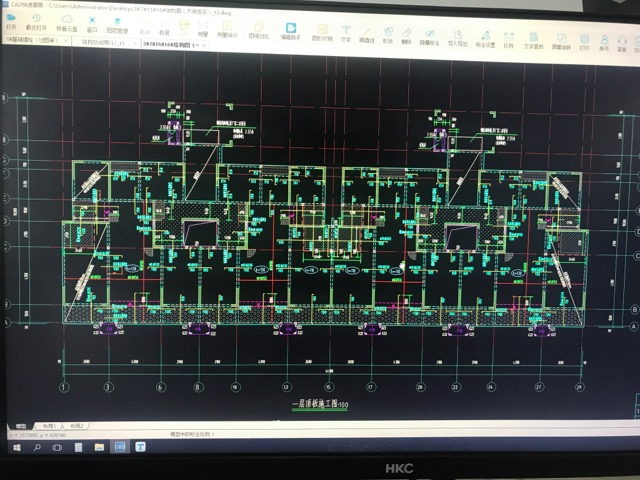The height and width of the screenshot is (480, 640).
Task: Switch to the 布局1 layout tab
Action: click(x=49, y=426)
